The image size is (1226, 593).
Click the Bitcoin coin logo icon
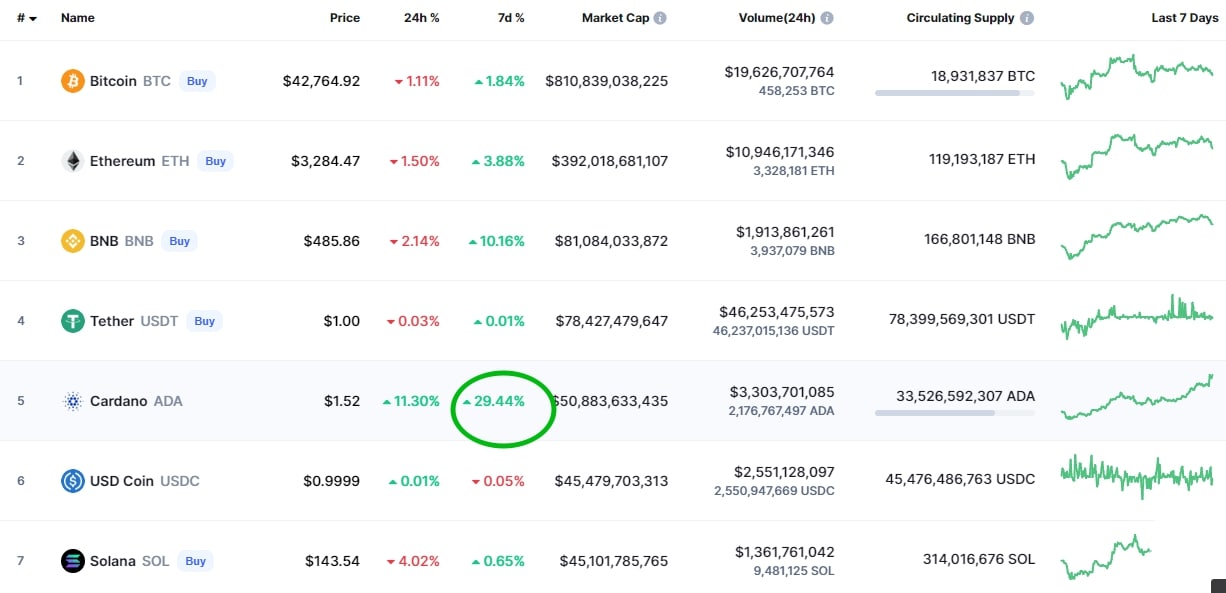coord(72,81)
